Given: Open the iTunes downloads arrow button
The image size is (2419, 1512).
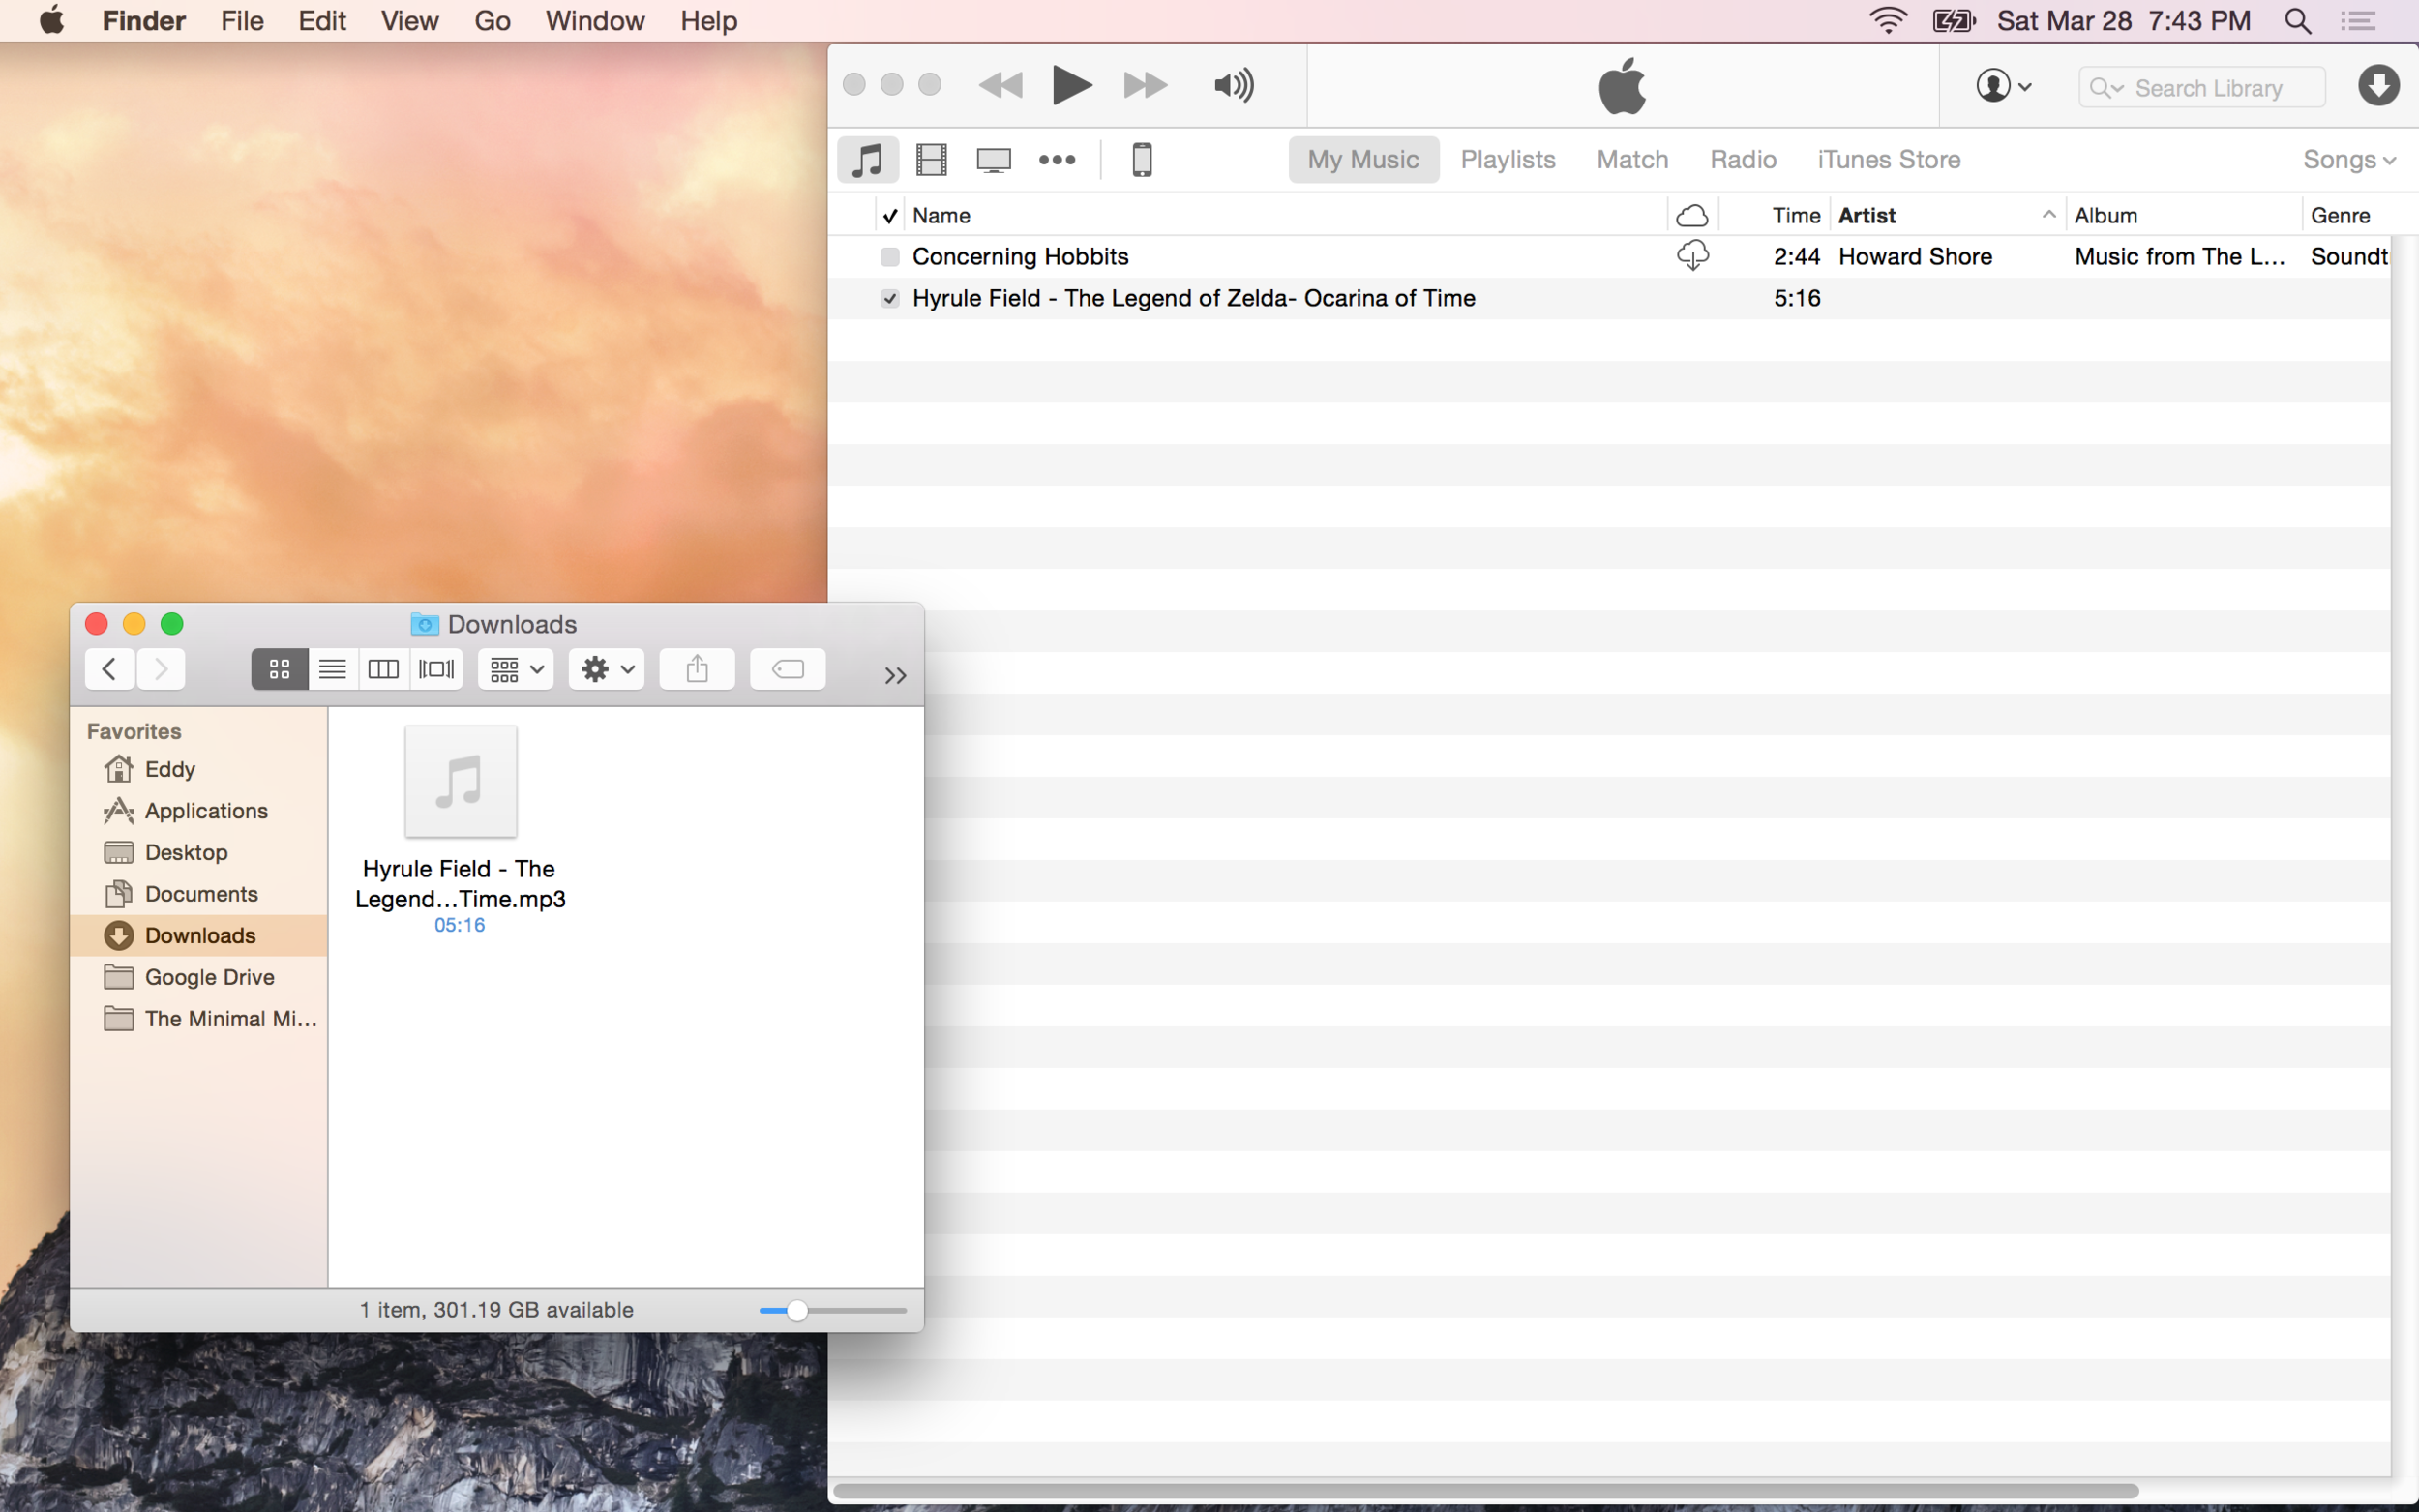Looking at the screenshot, I should (x=2378, y=86).
